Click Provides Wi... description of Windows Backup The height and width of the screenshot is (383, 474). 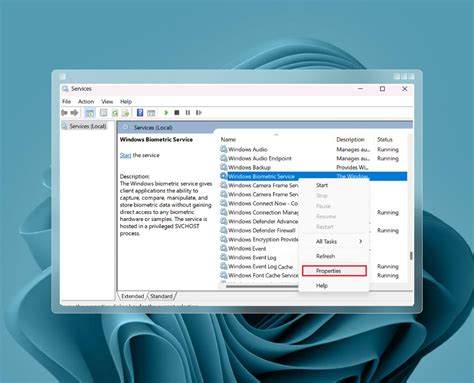point(352,167)
